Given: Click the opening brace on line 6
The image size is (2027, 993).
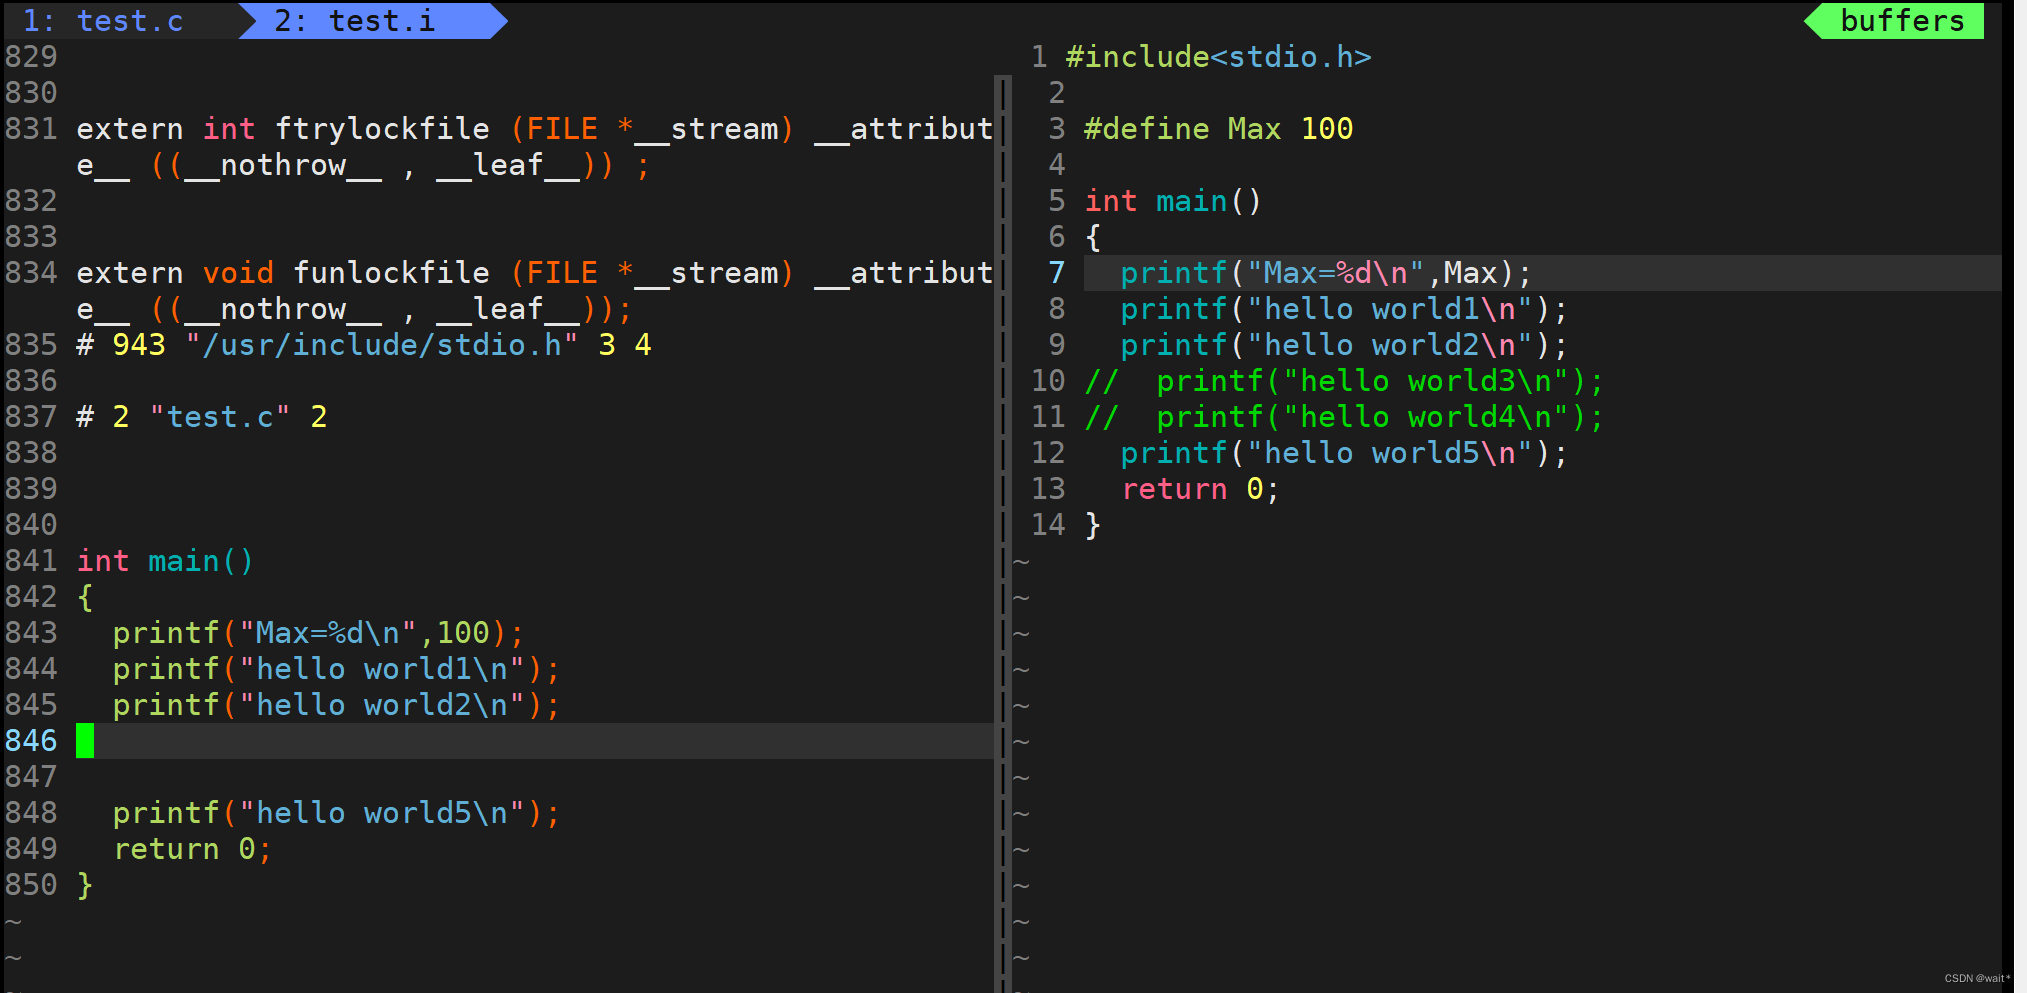Looking at the screenshot, I should pyautogui.click(x=1093, y=237).
